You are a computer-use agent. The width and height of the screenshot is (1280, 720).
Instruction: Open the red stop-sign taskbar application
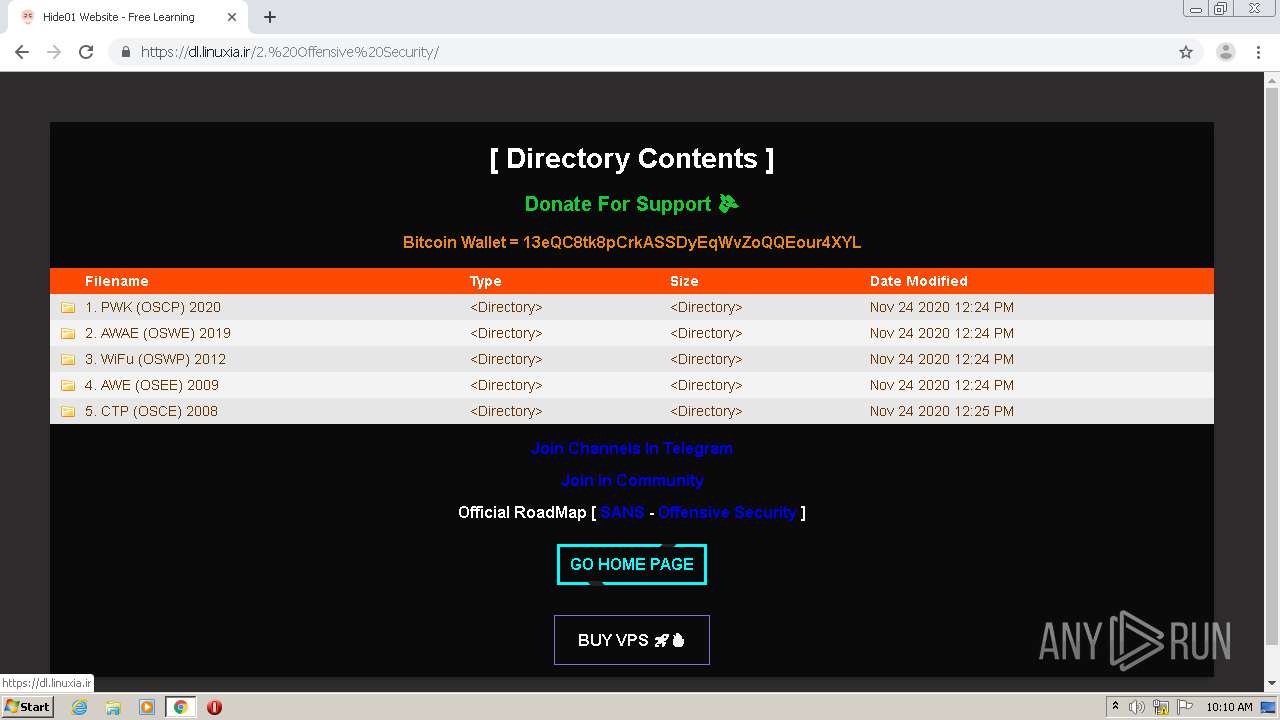(x=214, y=707)
